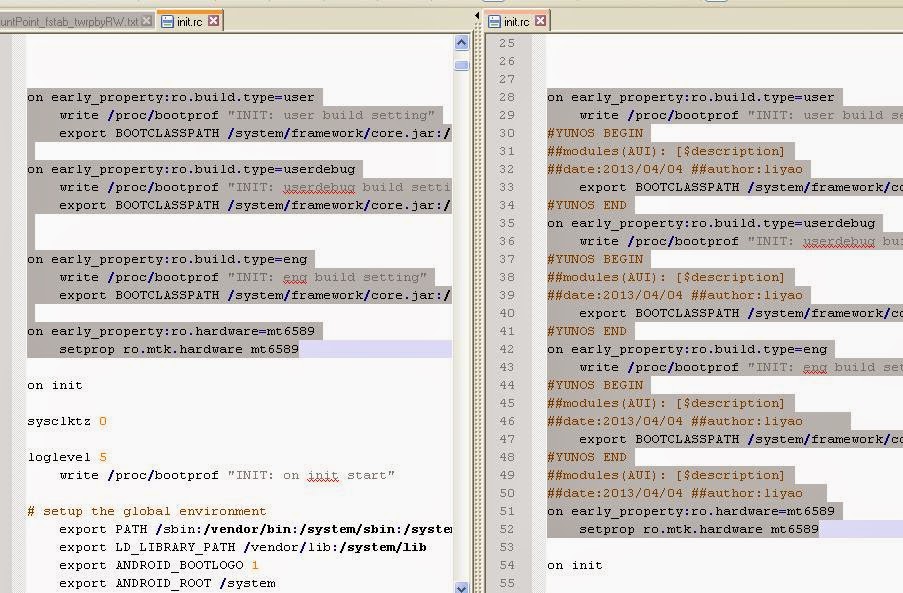
Task: Click line number 52 in the right gutter
Action: (508, 529)
